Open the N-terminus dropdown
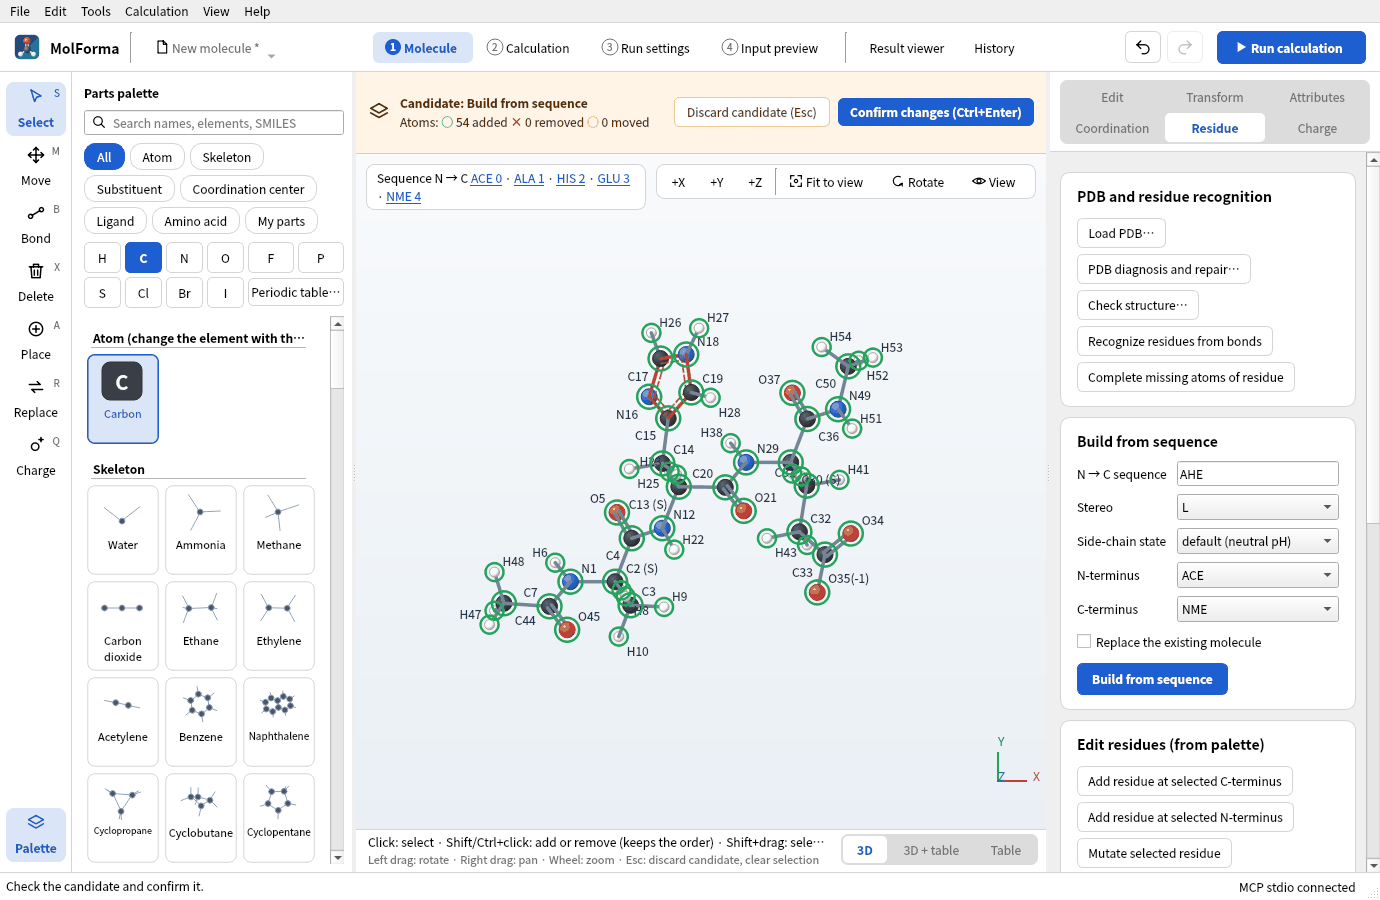 point(1258,575)
